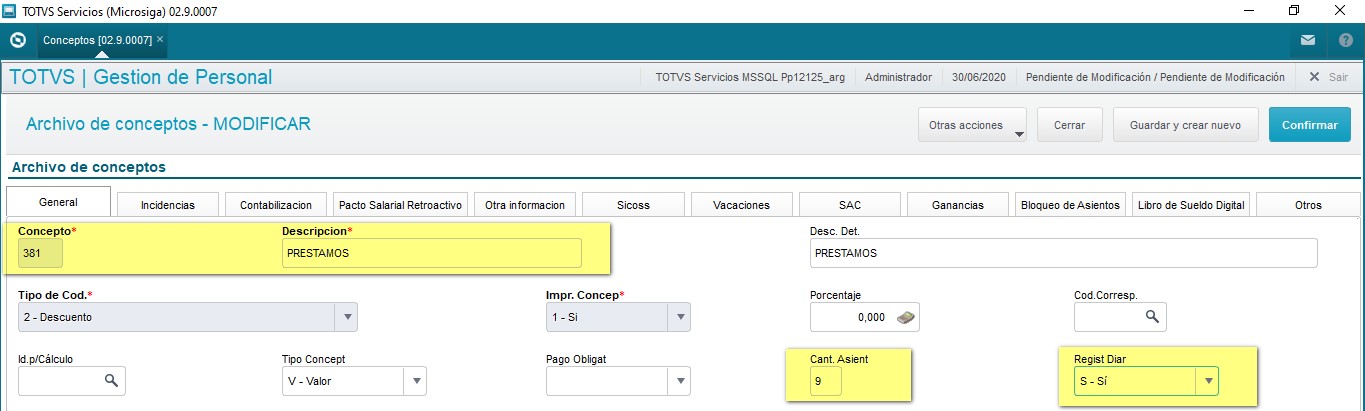Open the Pacto Salarial Retroactivo tab

(x=400, y=204)
